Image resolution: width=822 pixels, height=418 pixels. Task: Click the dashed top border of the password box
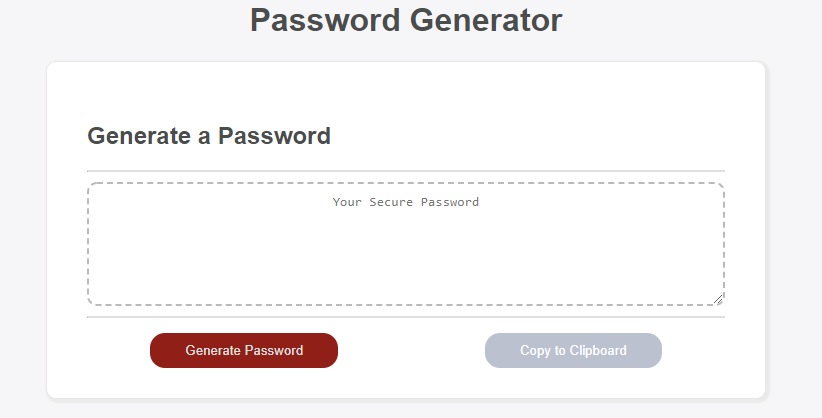pyautogui.click(x=406, y=183)
